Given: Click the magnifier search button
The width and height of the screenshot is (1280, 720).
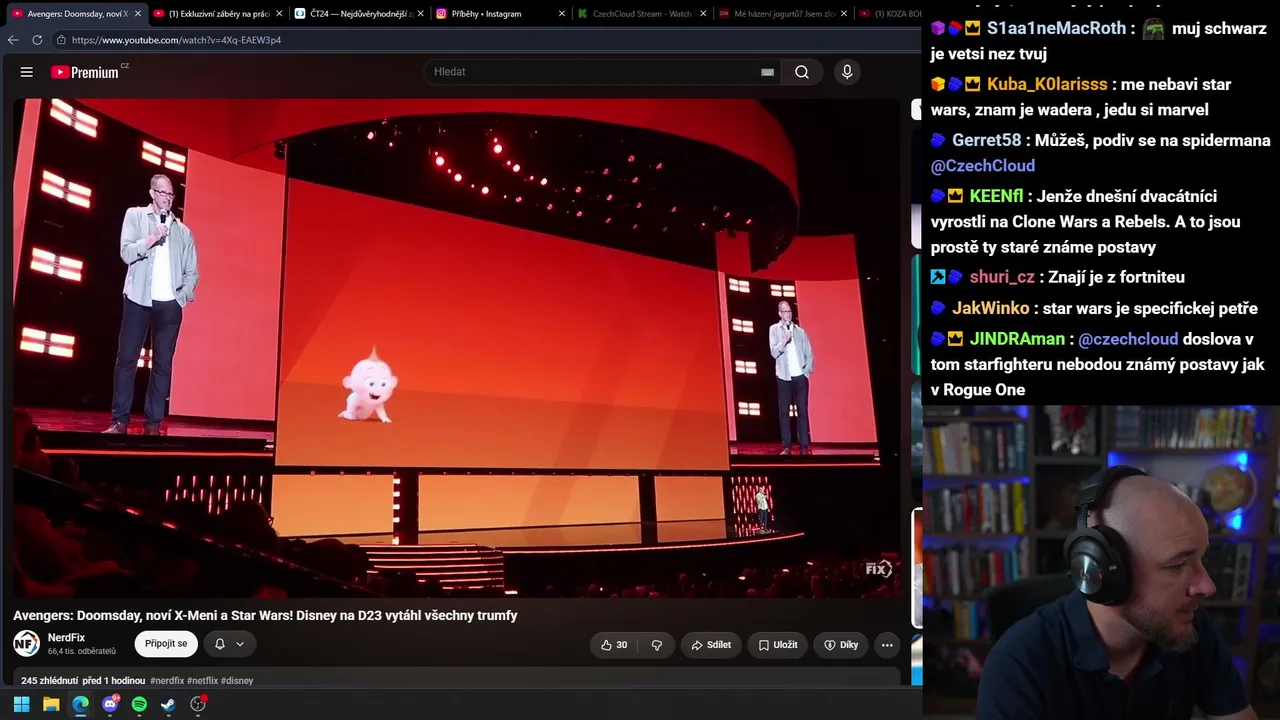Looking at the screenshot, I should [802, 72].
